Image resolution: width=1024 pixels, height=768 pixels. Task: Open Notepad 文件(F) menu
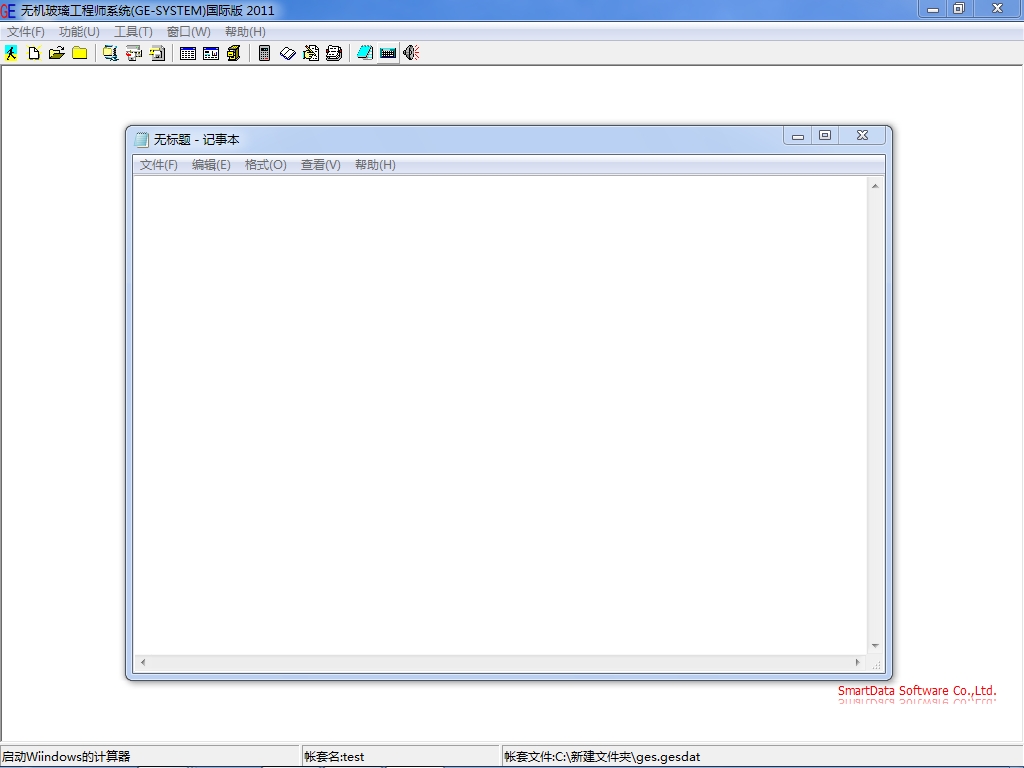(x=159, y=165)
